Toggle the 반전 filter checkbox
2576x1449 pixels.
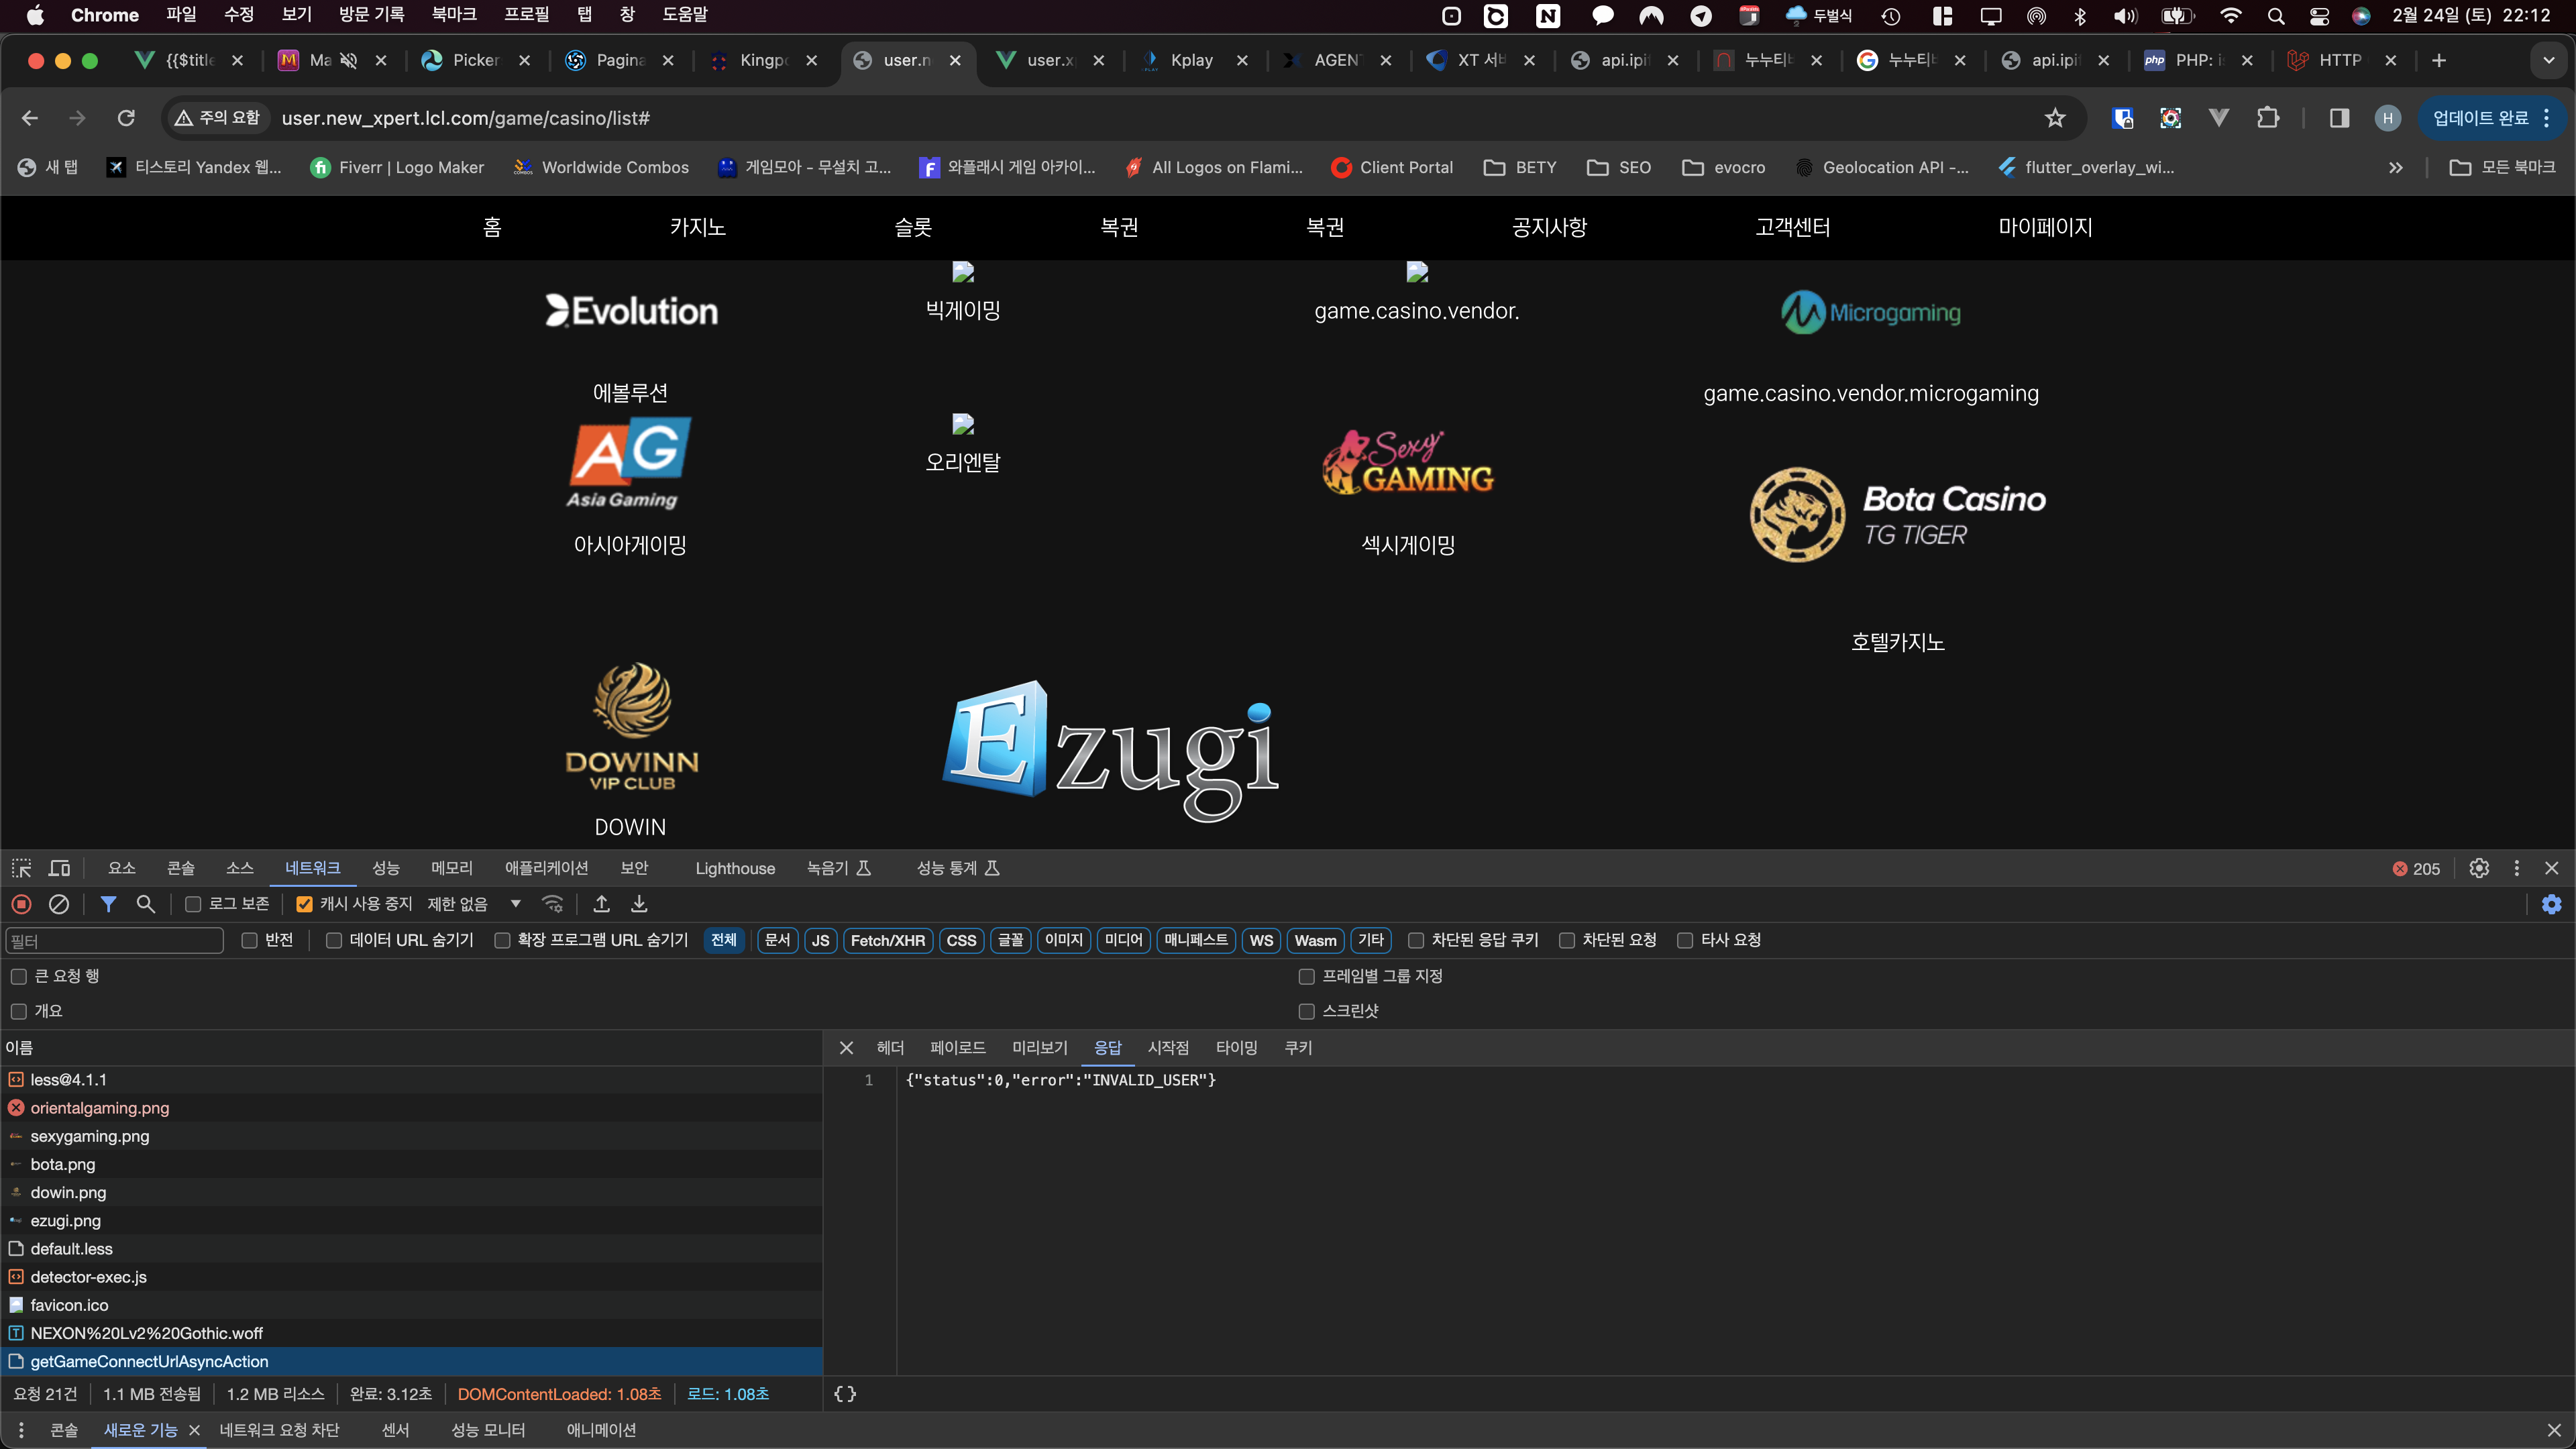click(x=250, y=940)
